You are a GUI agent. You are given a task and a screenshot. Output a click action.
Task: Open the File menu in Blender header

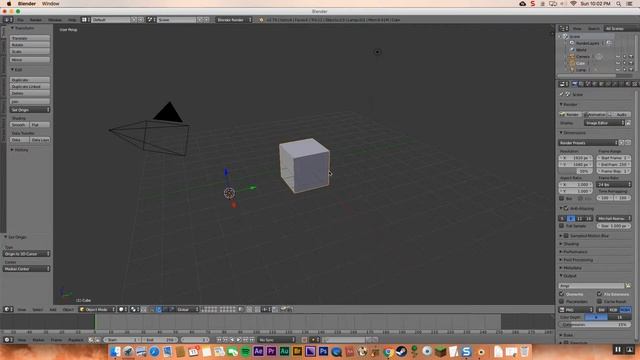pyautogui.click(x=20, y=20)
